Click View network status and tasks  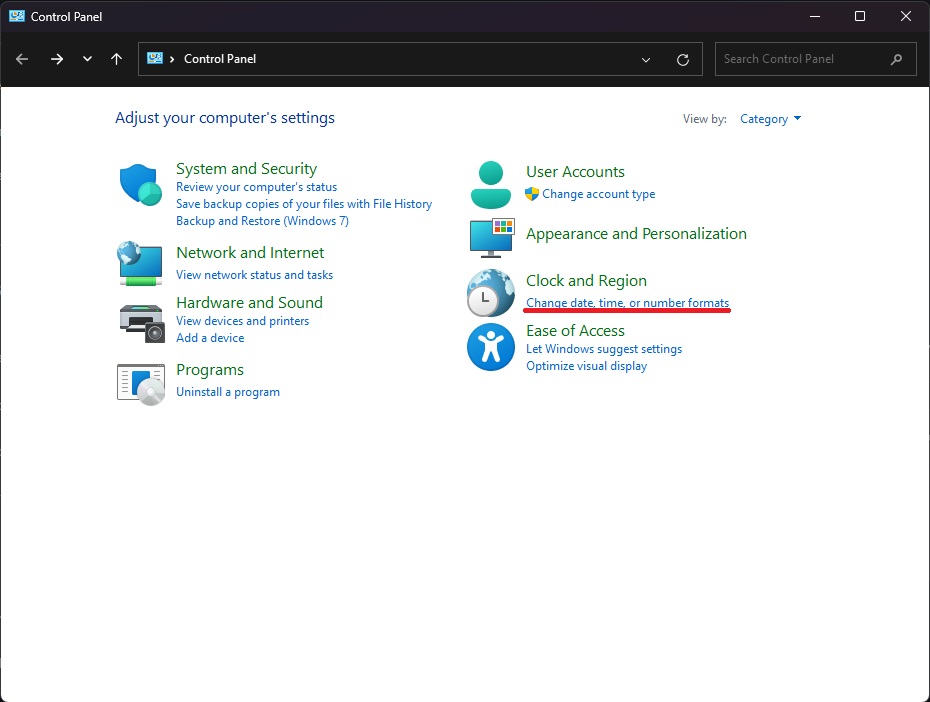[254, 275]
